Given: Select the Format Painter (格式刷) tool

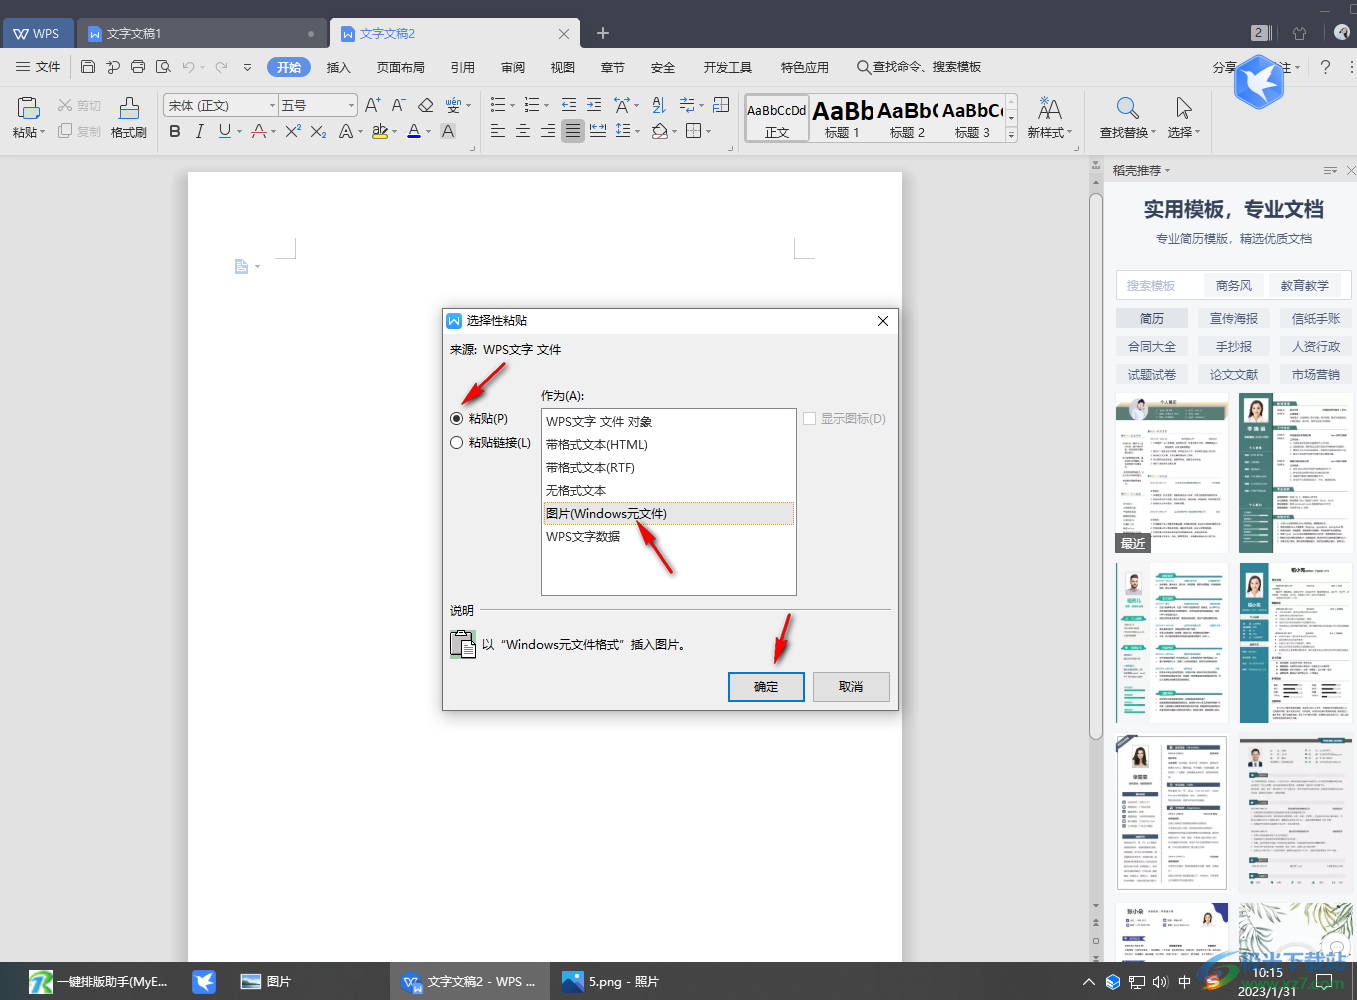Looking at the screenshot, I should point(129,117).
